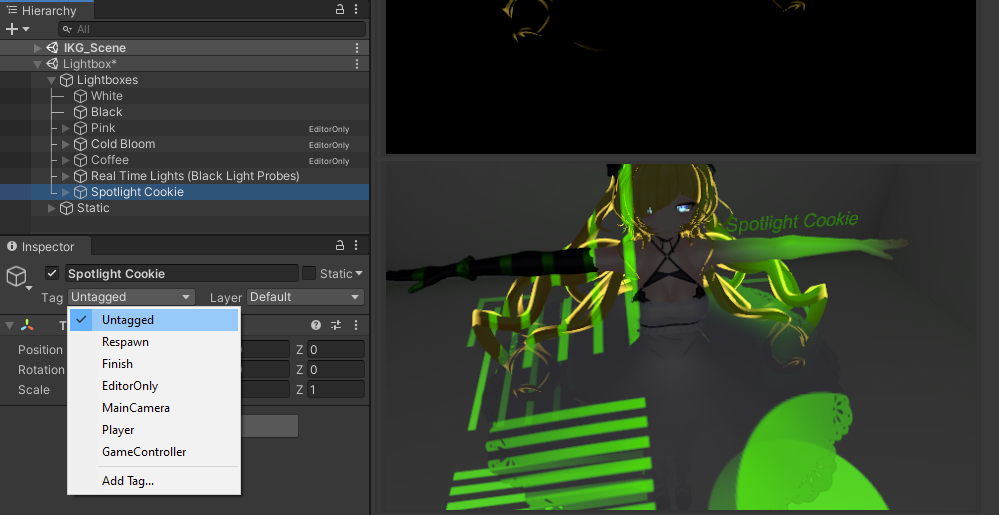Open the Layer dropdown showing Default
This screenshot has height=515, width=999.
(x=305, y=297)
